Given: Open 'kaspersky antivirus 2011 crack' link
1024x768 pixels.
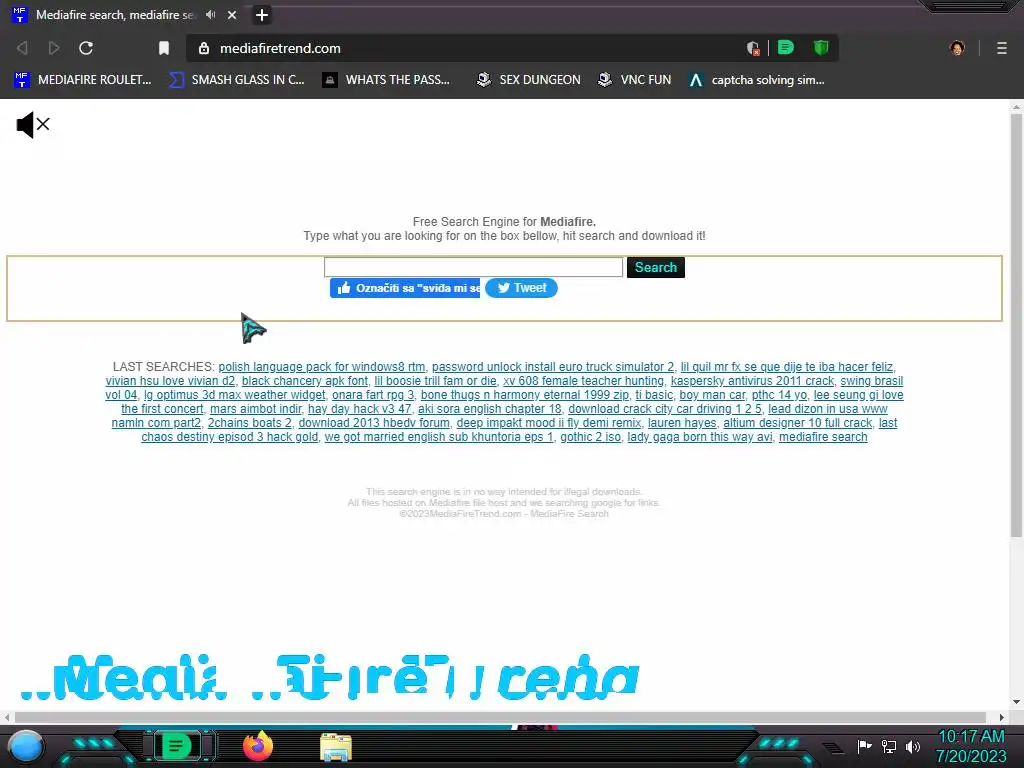Looking at the screenshot, I should 752,381.
